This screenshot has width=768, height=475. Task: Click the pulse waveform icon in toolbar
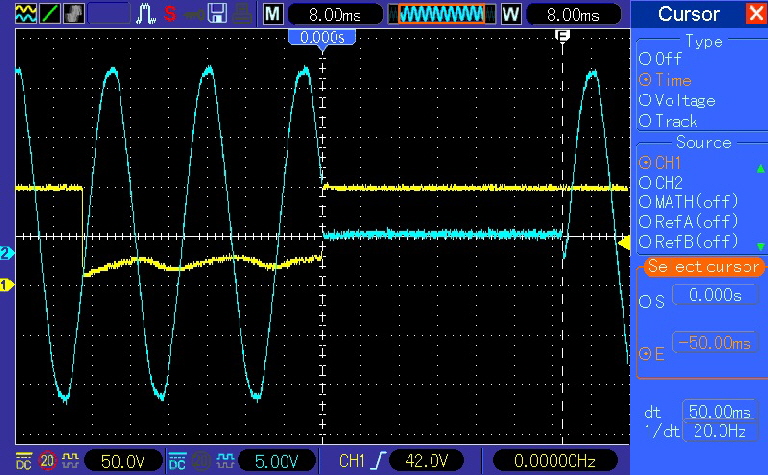pyautogui.click(x=148, y=14)
